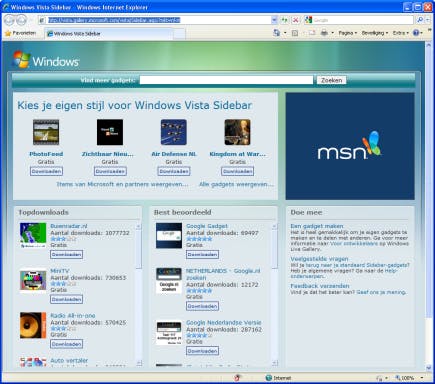Open the Favorieten star button
The height and width of the screenshot is (384, 435).
tap(21, 33)
